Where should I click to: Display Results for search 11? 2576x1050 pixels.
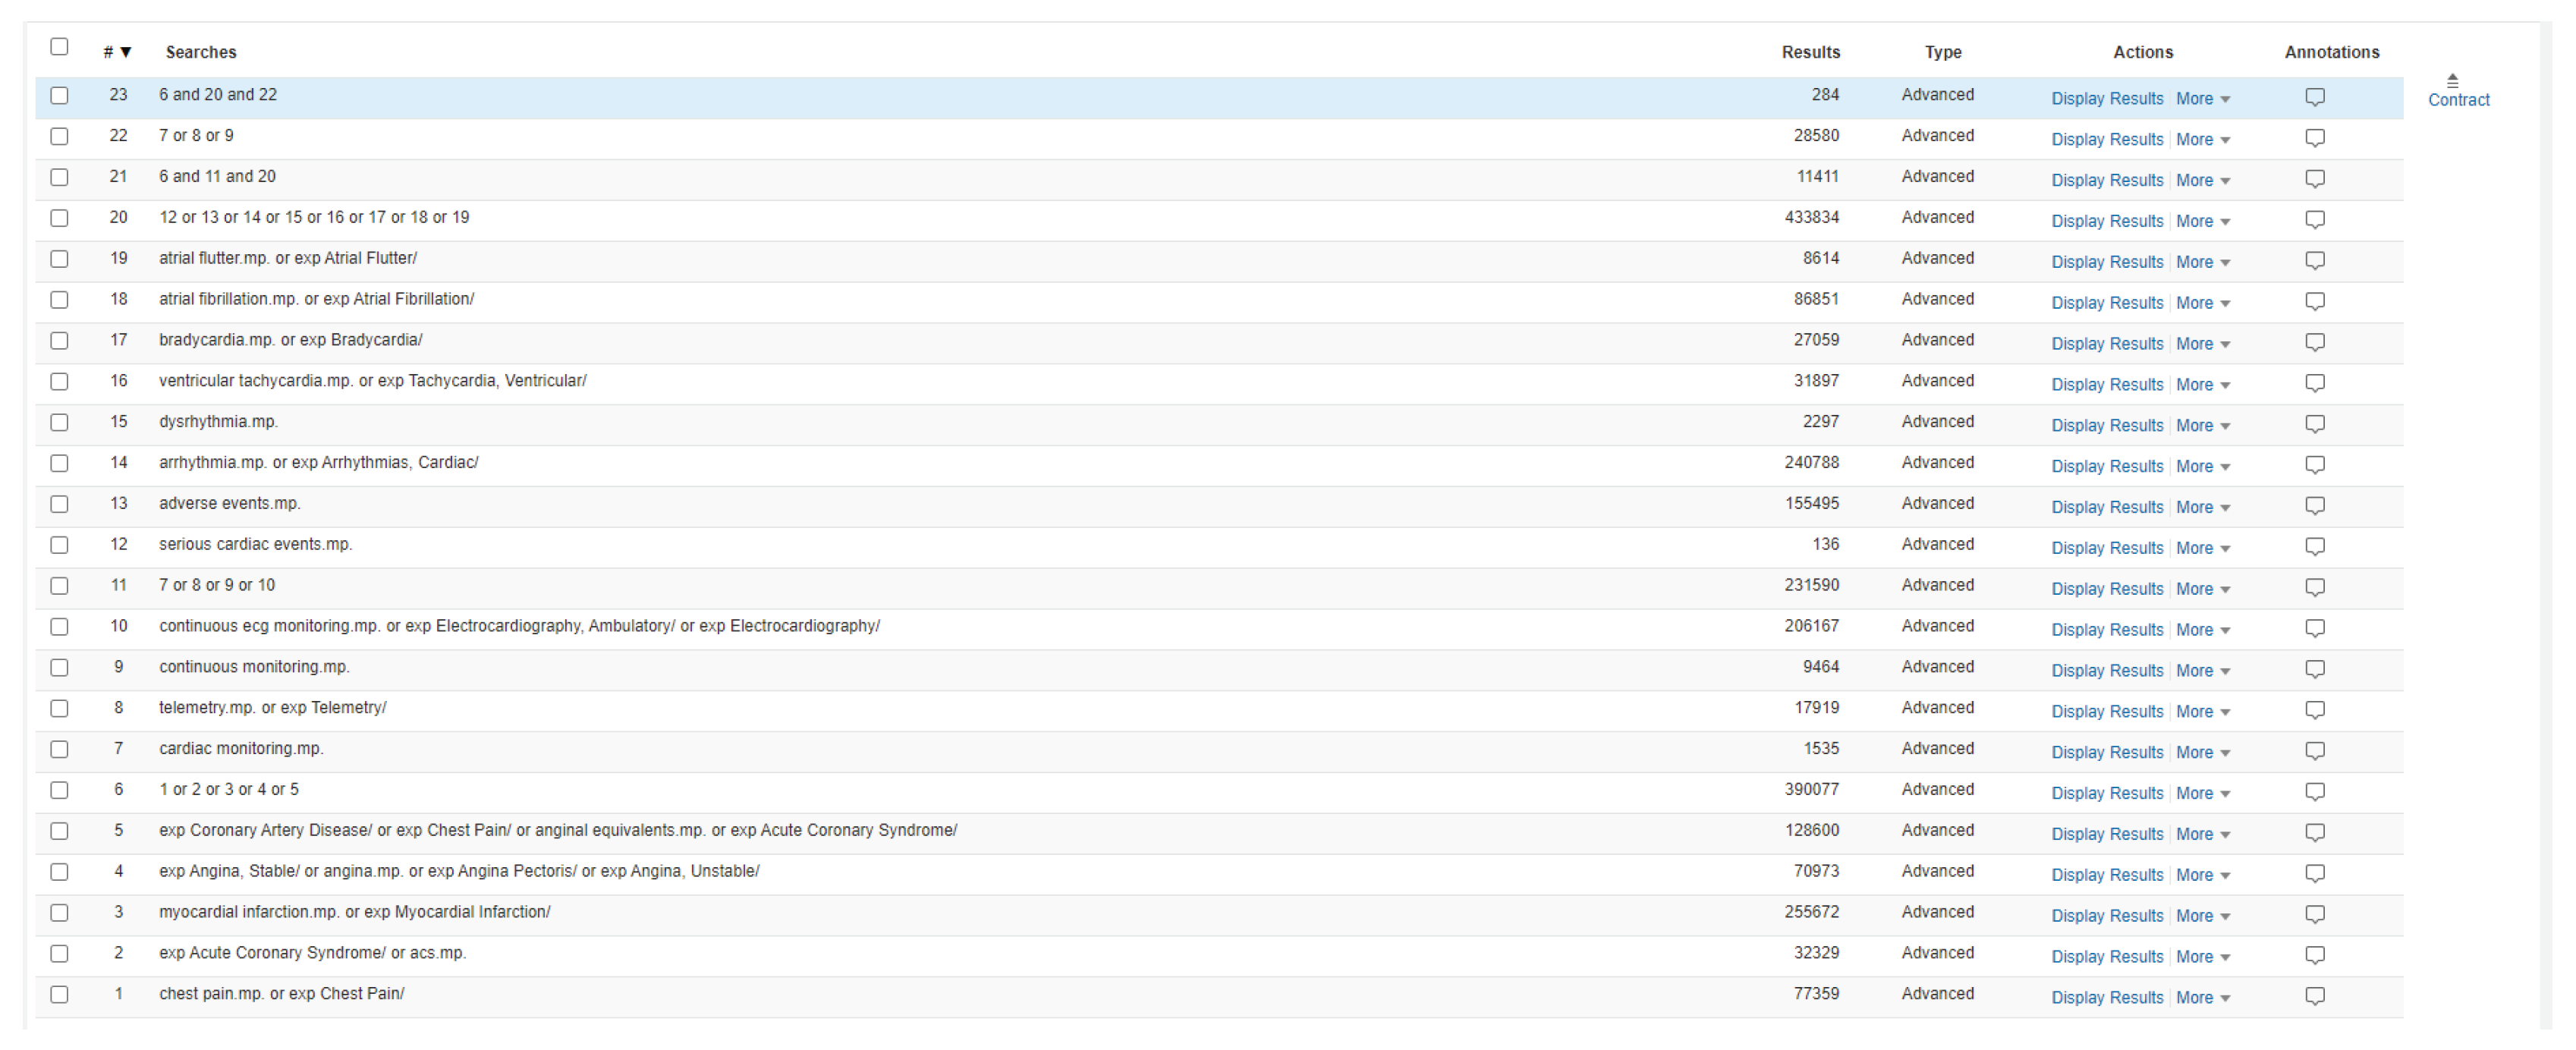2106,589
